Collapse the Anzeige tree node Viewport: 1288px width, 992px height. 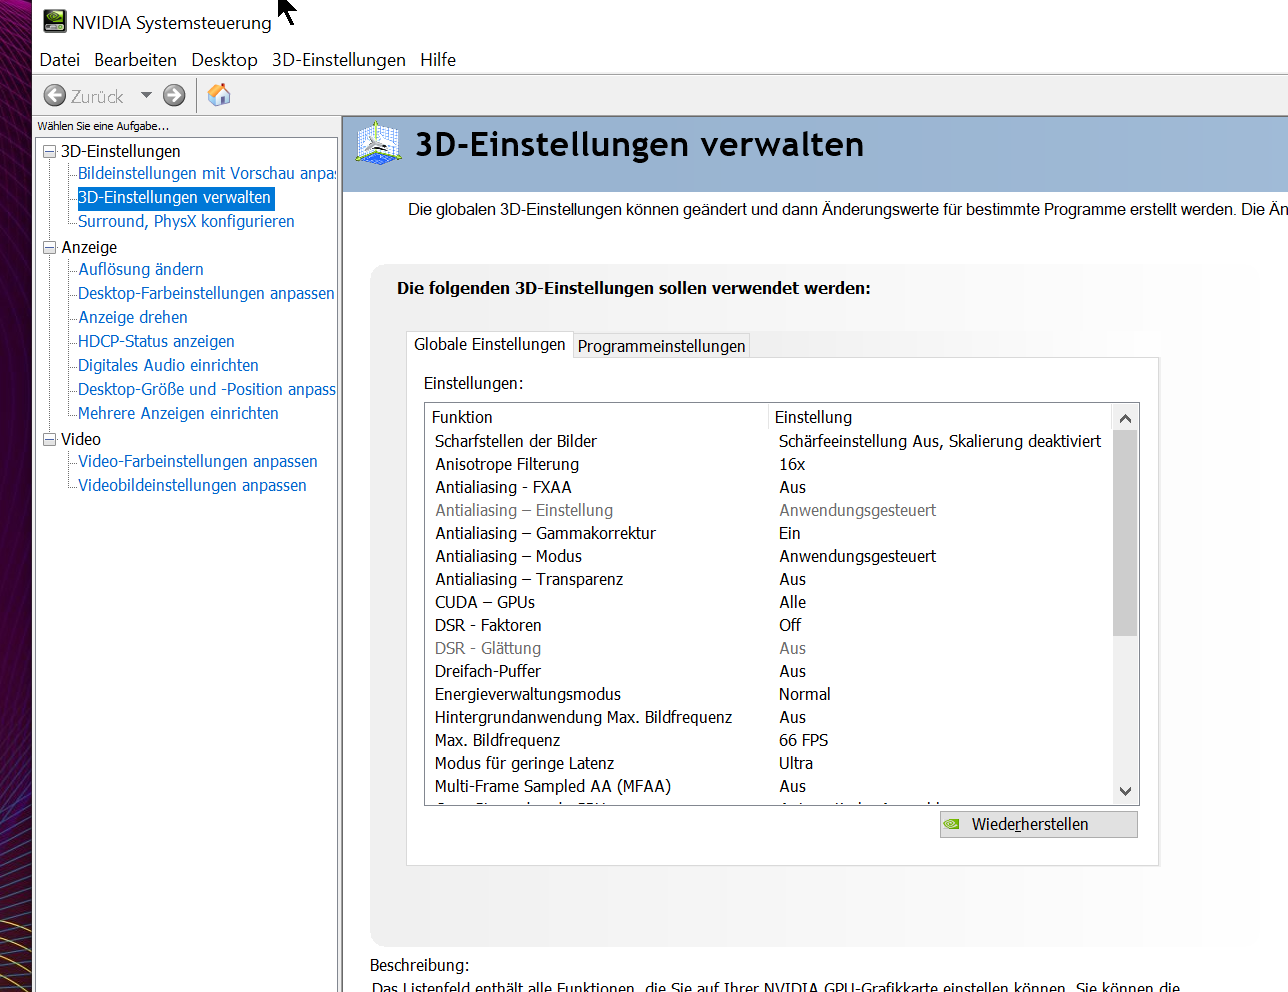point(49,247)
